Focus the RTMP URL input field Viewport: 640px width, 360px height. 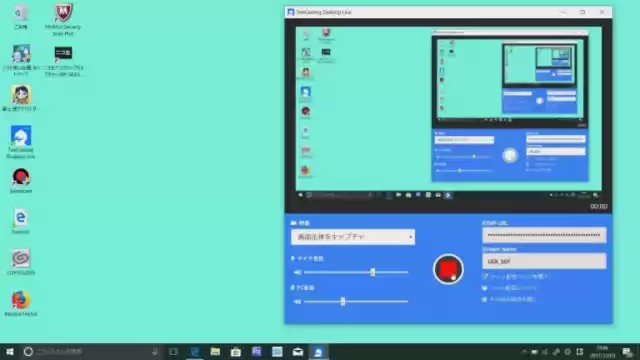544,235
